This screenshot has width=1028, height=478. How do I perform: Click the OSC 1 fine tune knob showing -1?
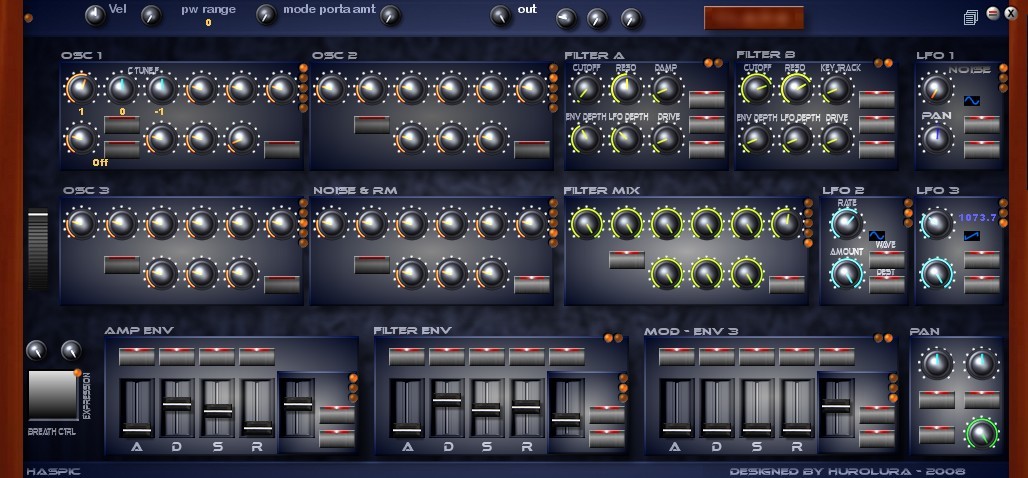click(161, 89)
